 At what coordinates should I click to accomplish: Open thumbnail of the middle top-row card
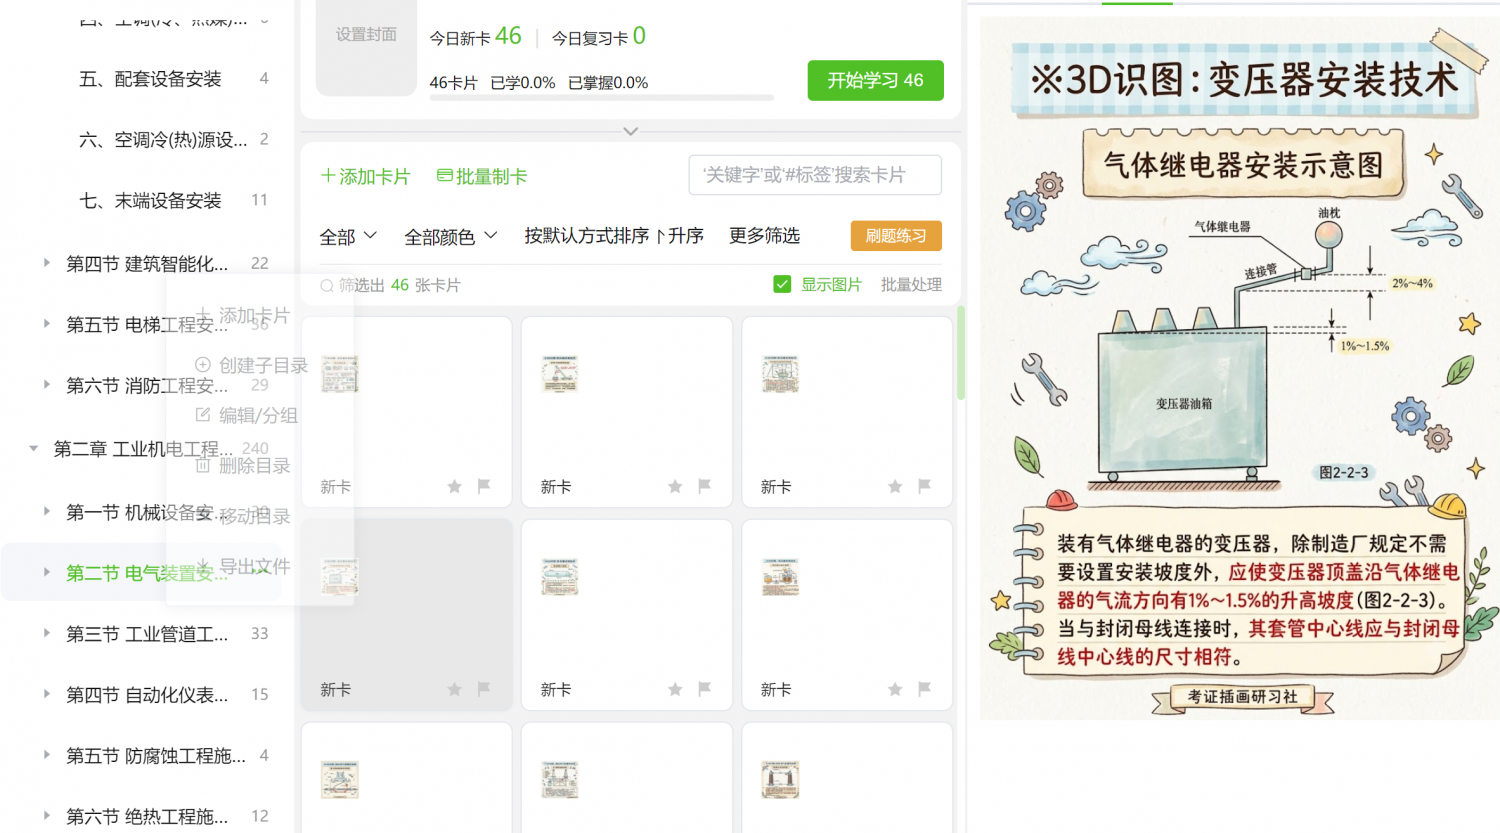(559, 373)
